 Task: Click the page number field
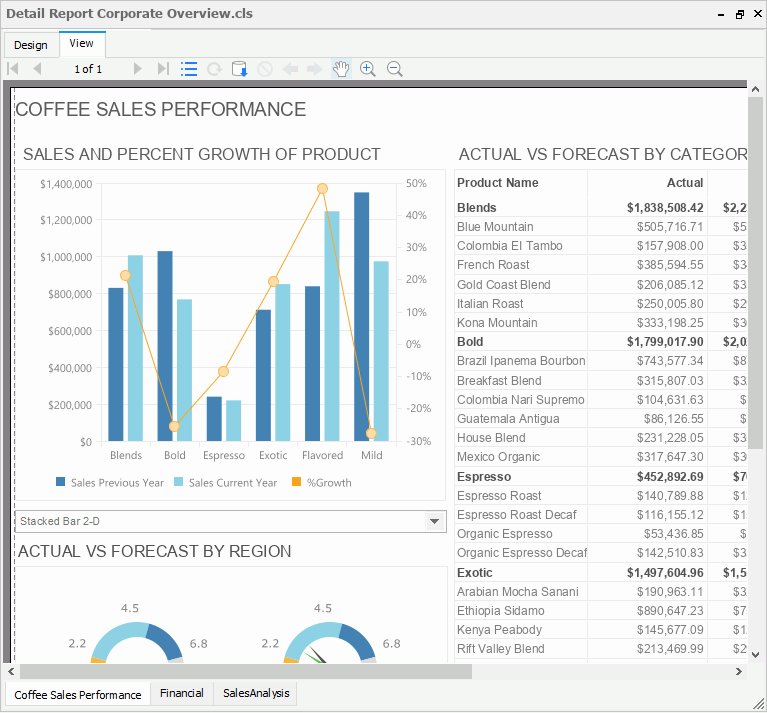point(88,69)
